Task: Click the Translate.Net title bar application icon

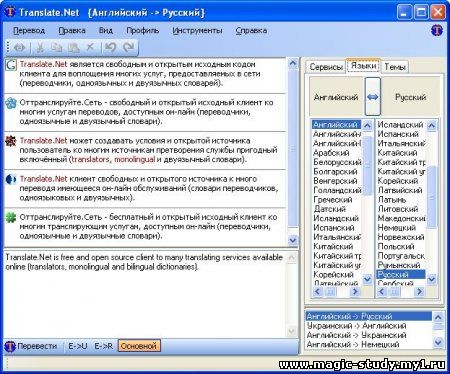Action: point(10,12)
